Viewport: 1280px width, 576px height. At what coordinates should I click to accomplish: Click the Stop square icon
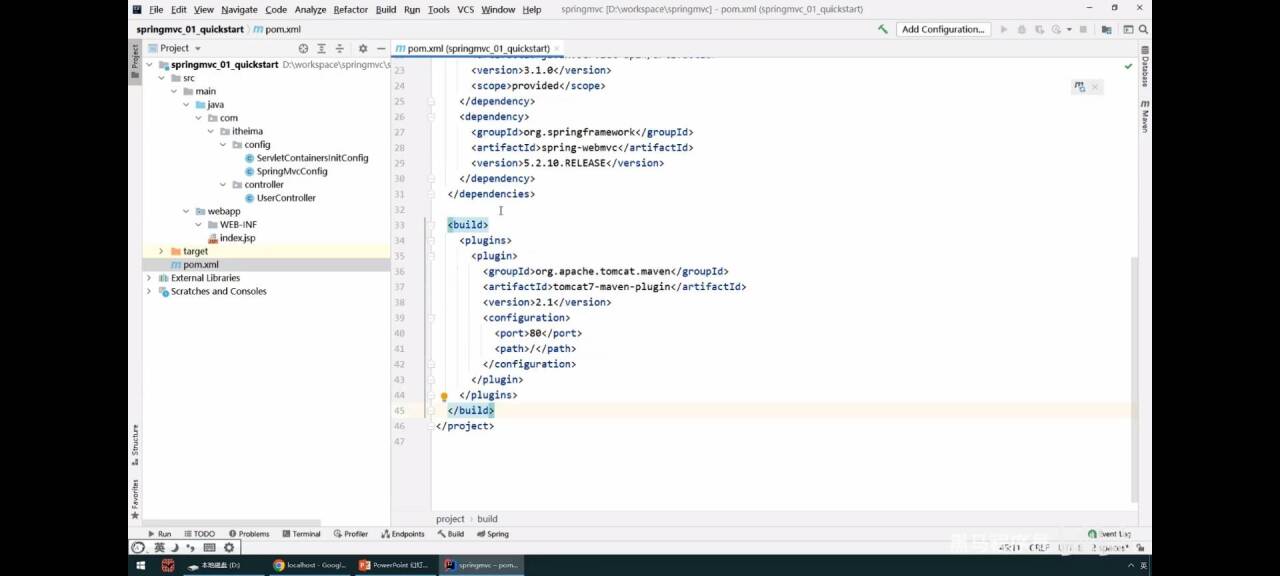coord(1082,30)
